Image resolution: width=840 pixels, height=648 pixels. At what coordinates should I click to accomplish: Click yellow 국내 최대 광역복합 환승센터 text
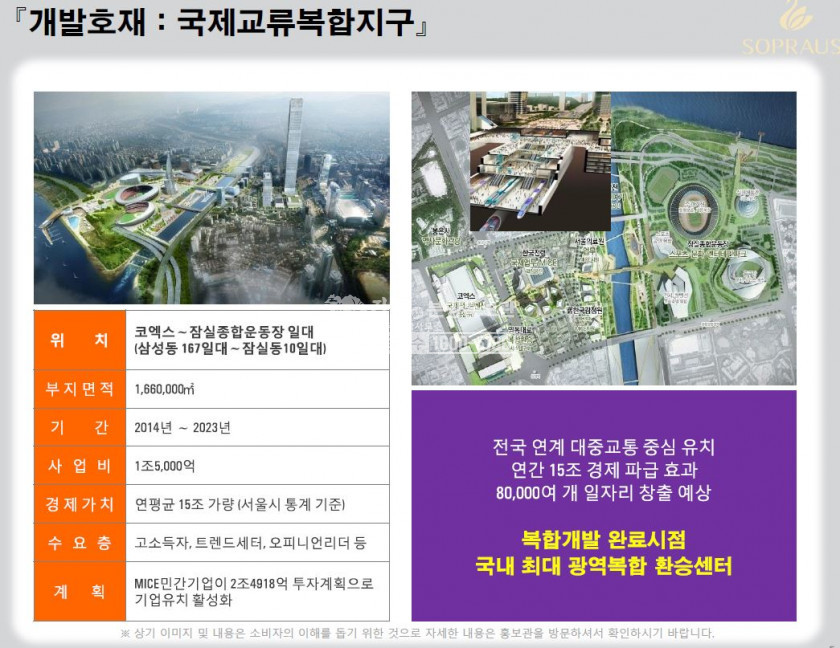(x=604, y=566)
